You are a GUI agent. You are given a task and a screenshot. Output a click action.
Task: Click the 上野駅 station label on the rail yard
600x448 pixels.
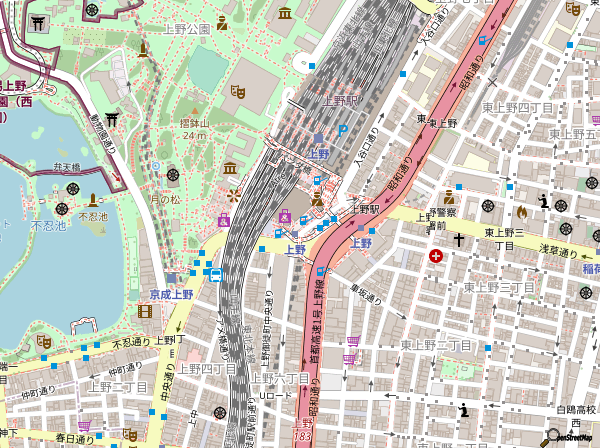340,102
